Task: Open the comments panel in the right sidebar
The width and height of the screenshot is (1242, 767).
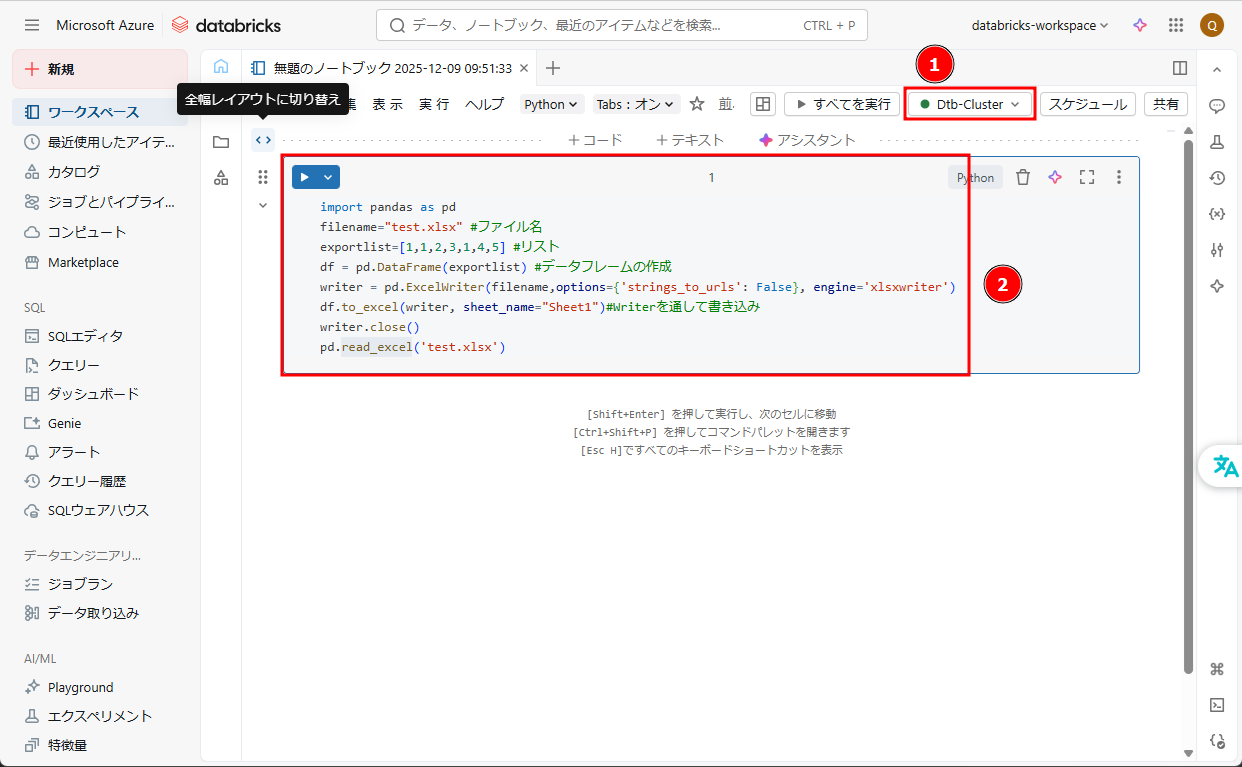Action: pyautogui.click(x=1217, y=105)
